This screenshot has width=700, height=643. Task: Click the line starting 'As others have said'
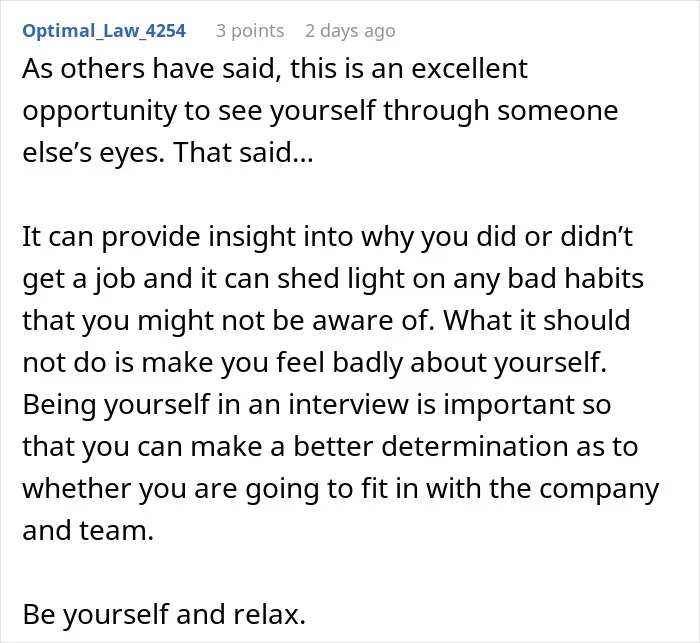(x=275, y=69)
